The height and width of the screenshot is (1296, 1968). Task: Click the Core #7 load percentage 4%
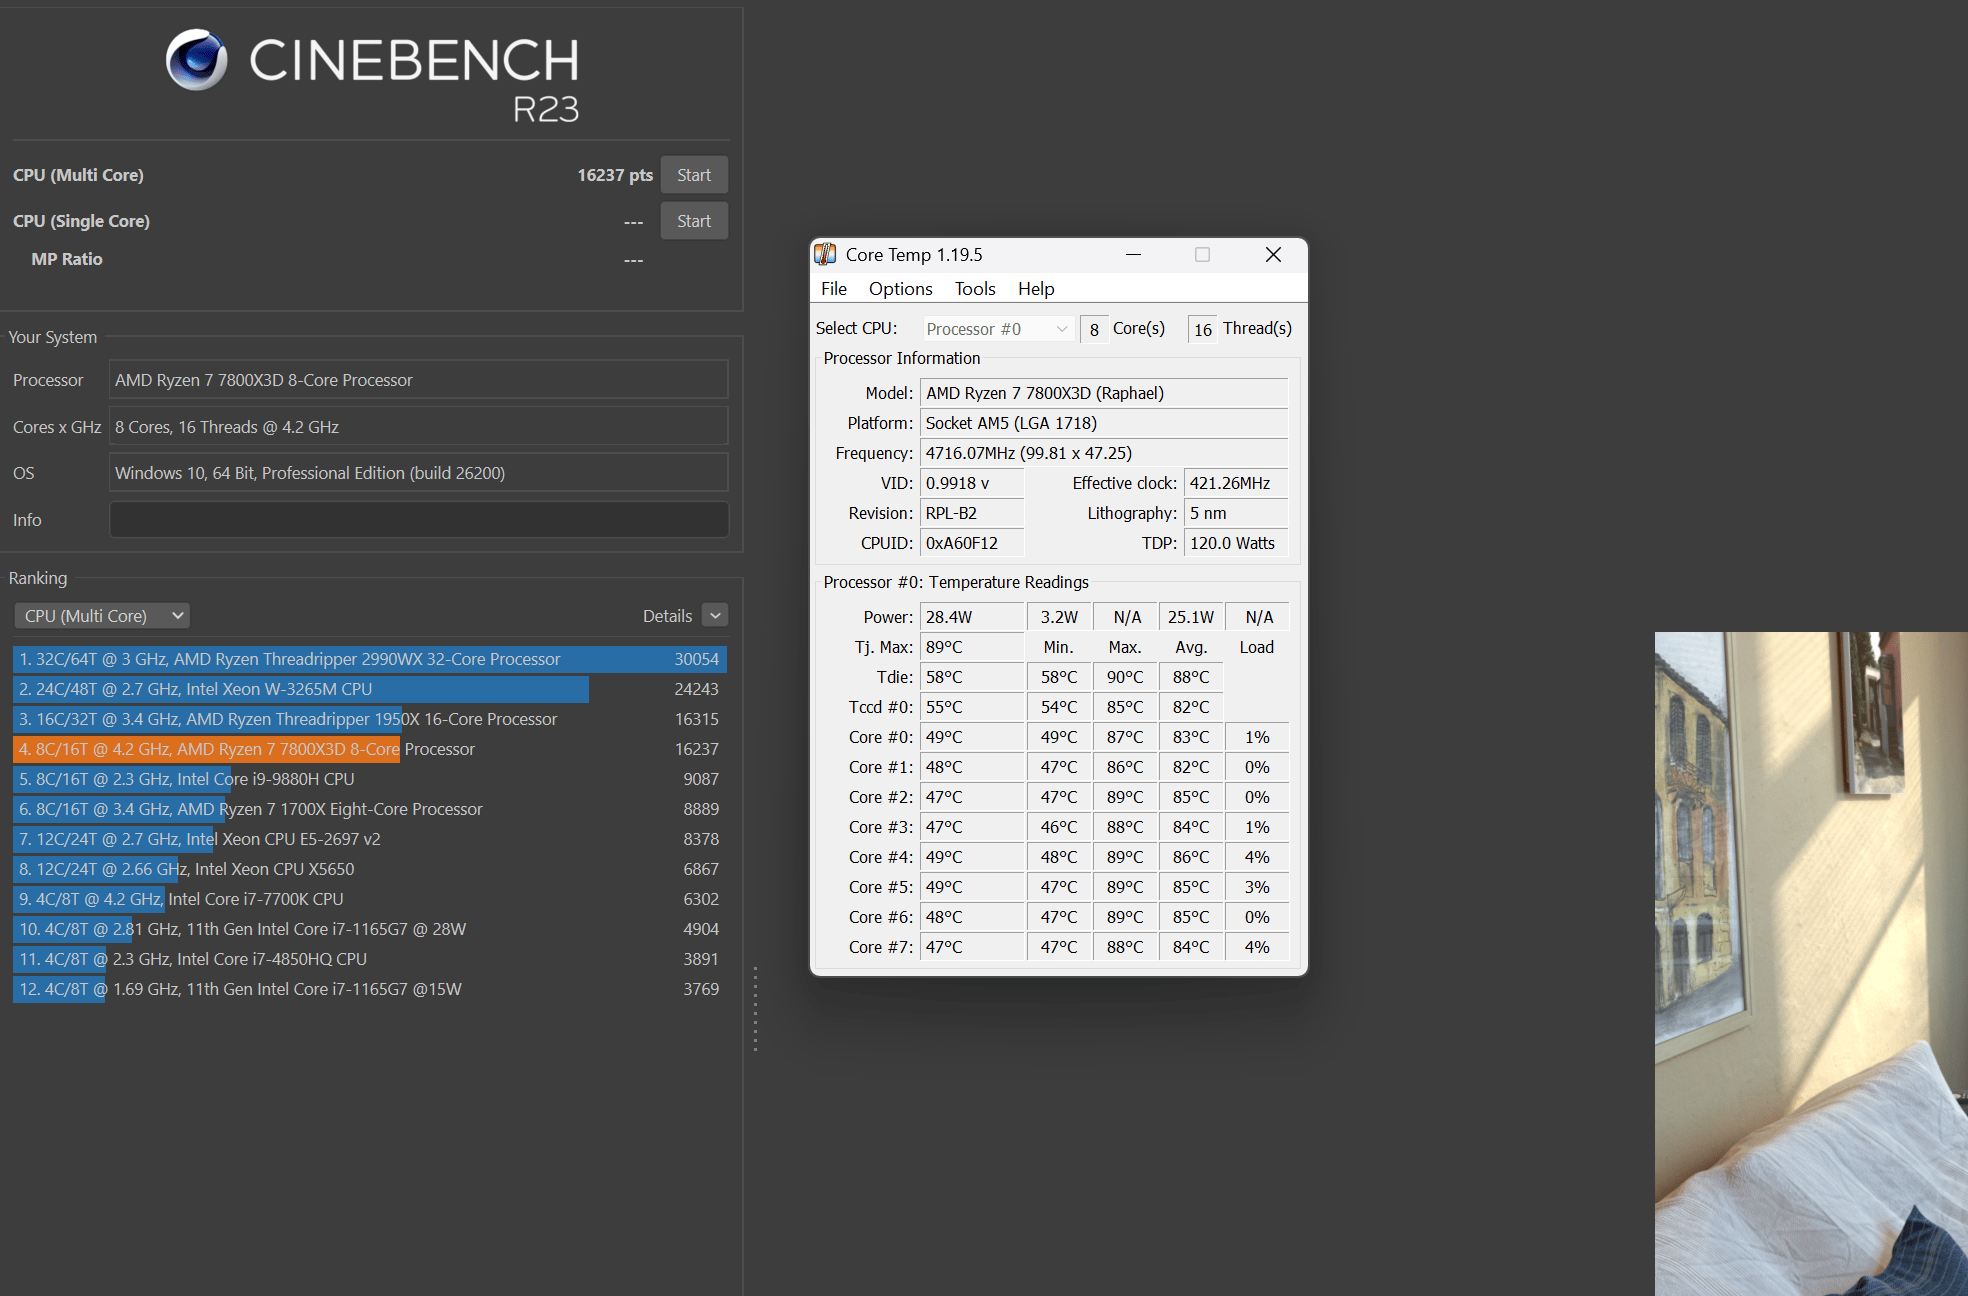coord(1257,947)
